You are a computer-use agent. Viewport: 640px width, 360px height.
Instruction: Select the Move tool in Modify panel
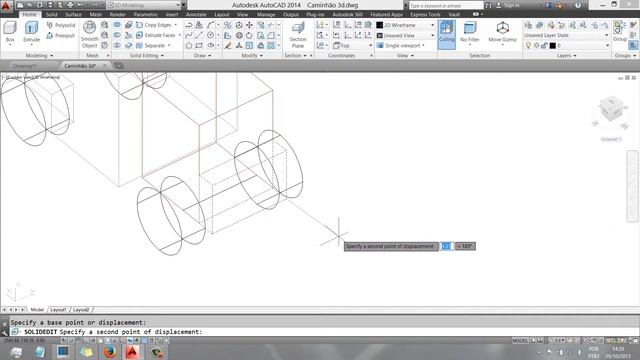coord(249,25)
